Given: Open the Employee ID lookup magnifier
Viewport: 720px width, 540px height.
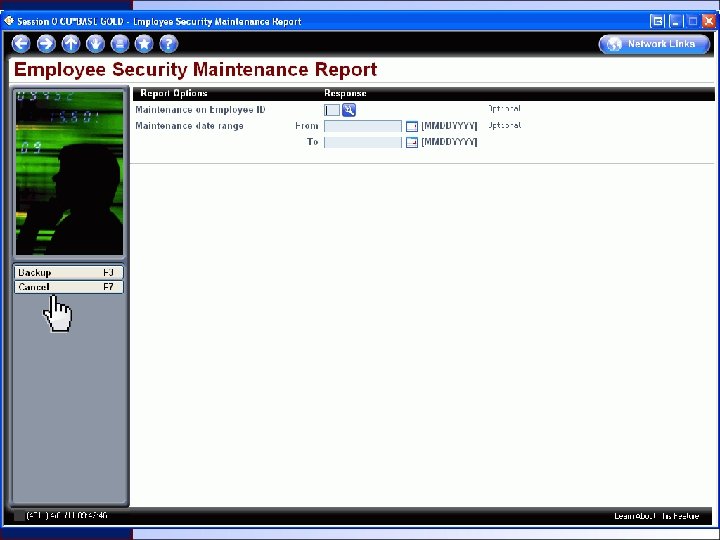Looking at the screenshot, I should (x=349, y=110).
